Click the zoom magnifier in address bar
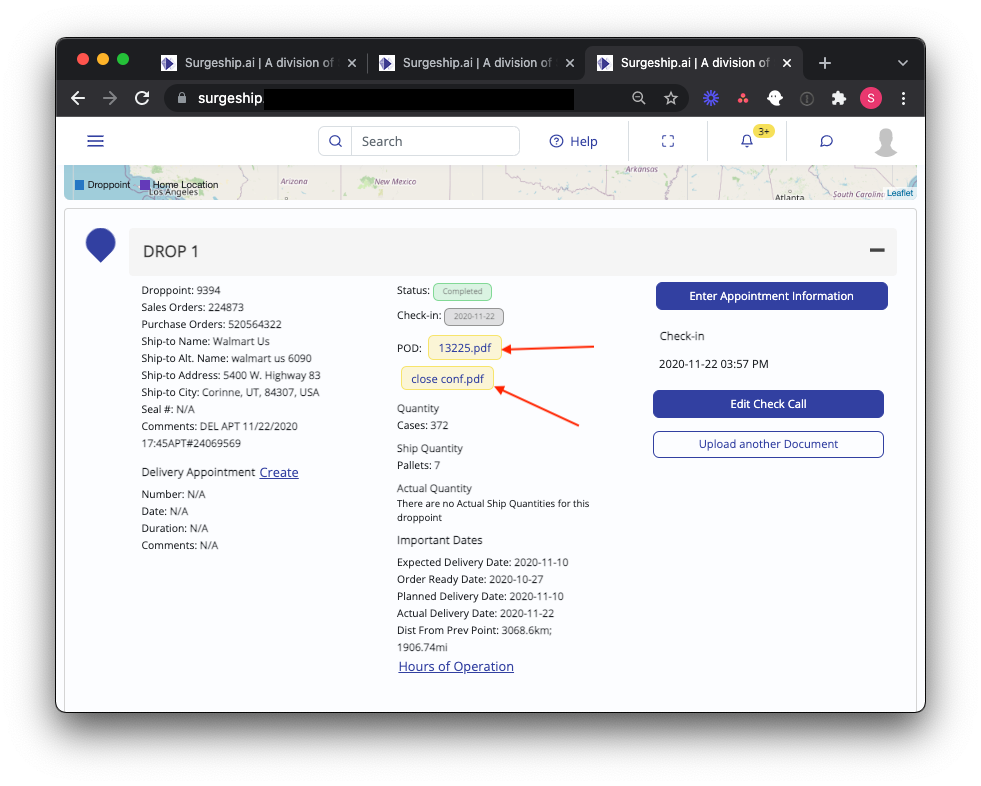Image resolution: width=981 pixels, height=786 pixels. pyautogui.click(x=638, y=98)
